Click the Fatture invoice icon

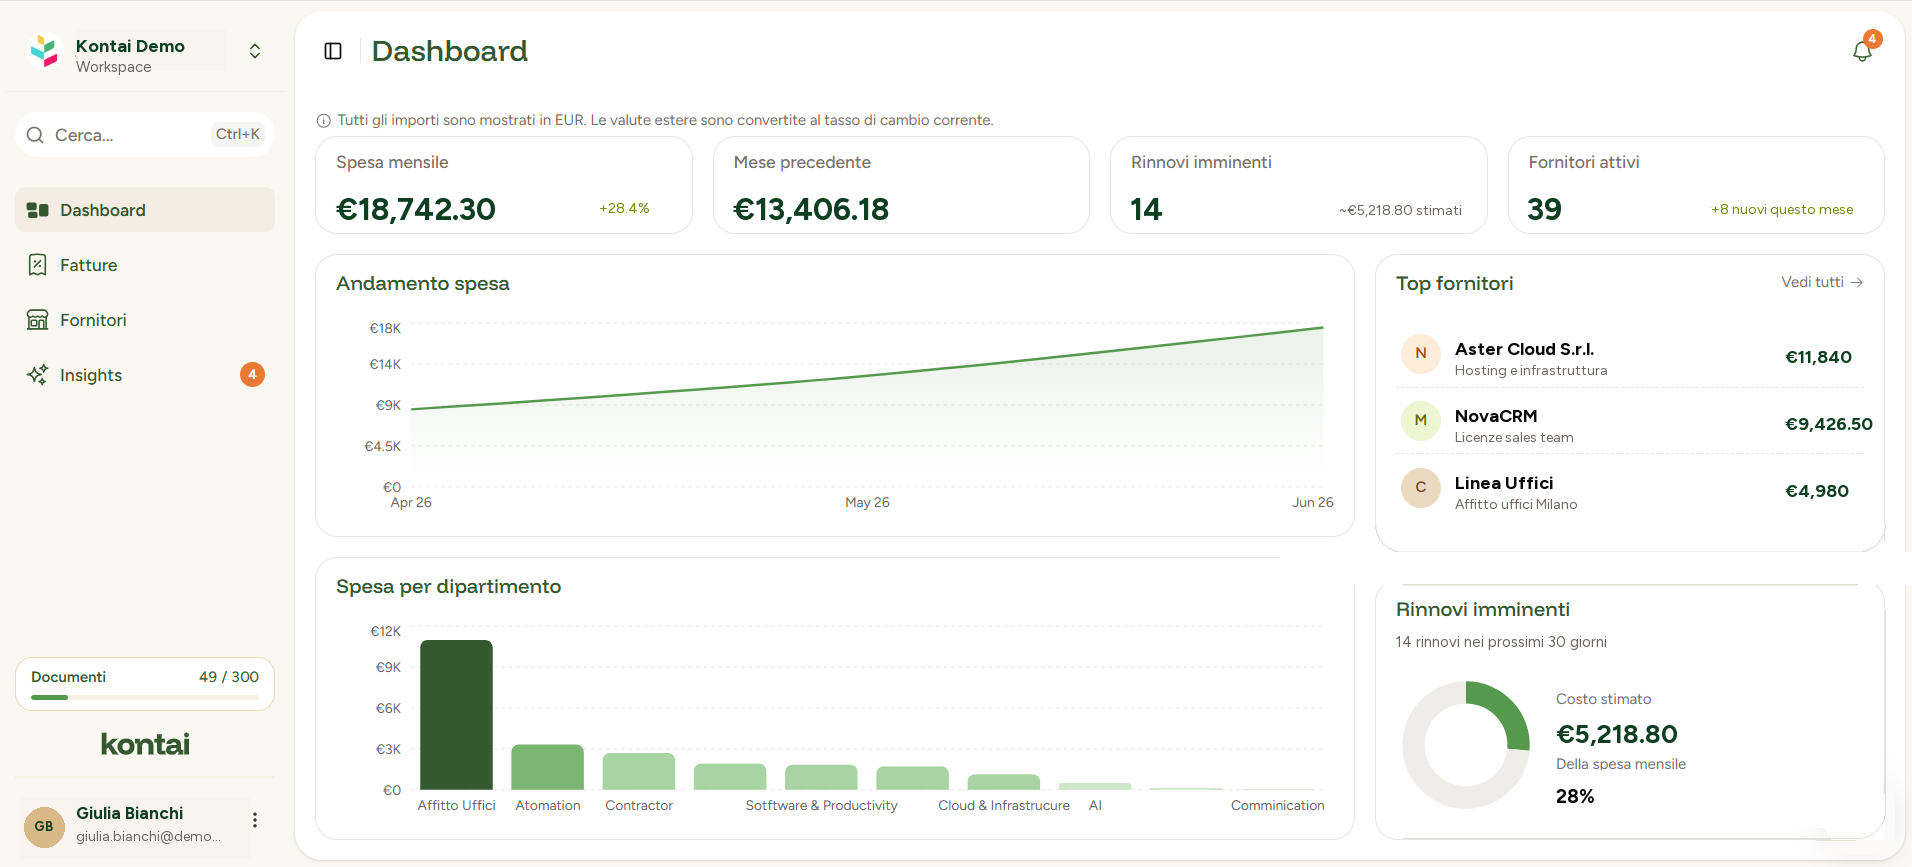38,265
